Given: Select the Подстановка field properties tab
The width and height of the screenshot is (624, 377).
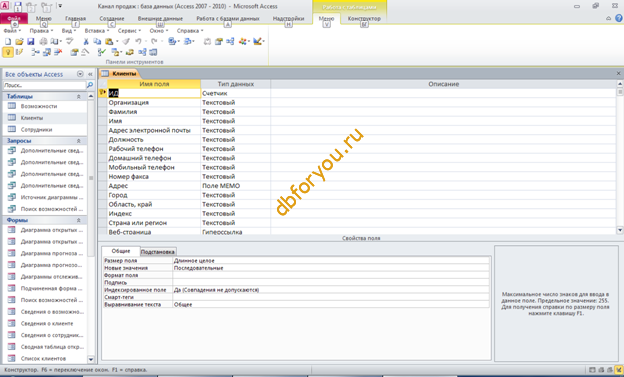Looking at the screenshot, I should [x=158, y=252].
